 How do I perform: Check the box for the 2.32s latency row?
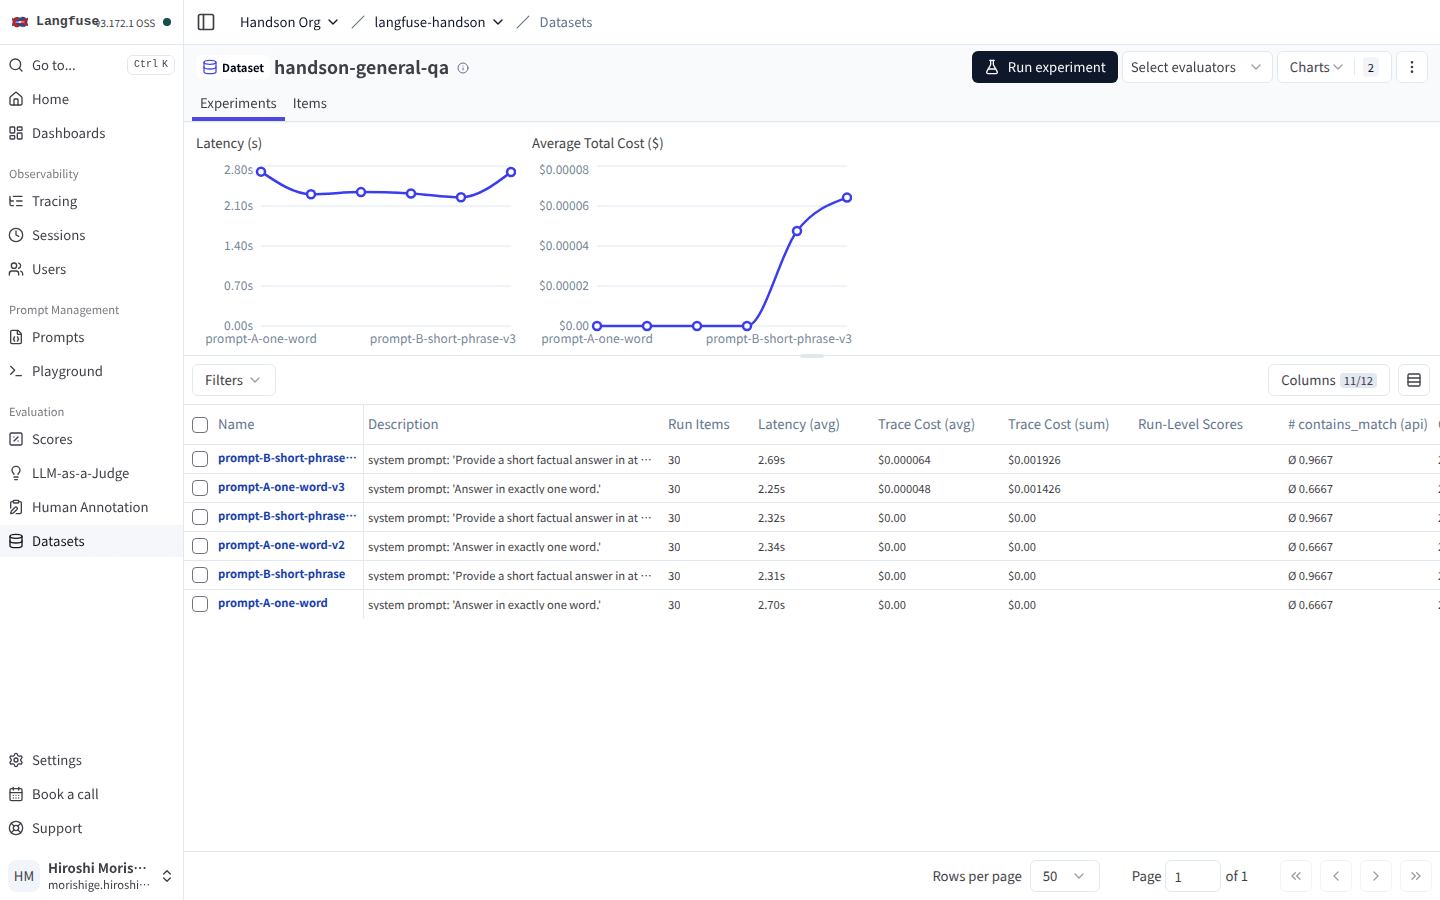click(x=200, y=517)
